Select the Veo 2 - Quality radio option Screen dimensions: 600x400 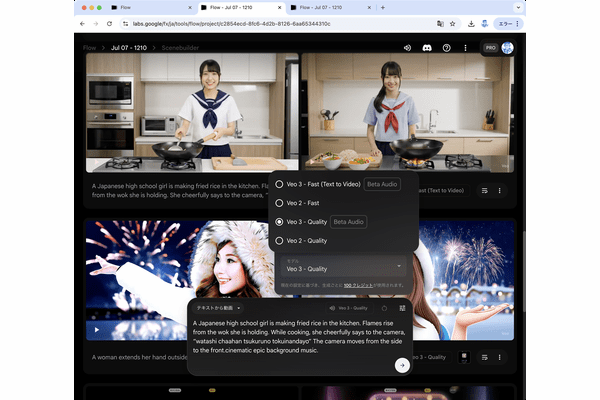coord(301,240)
